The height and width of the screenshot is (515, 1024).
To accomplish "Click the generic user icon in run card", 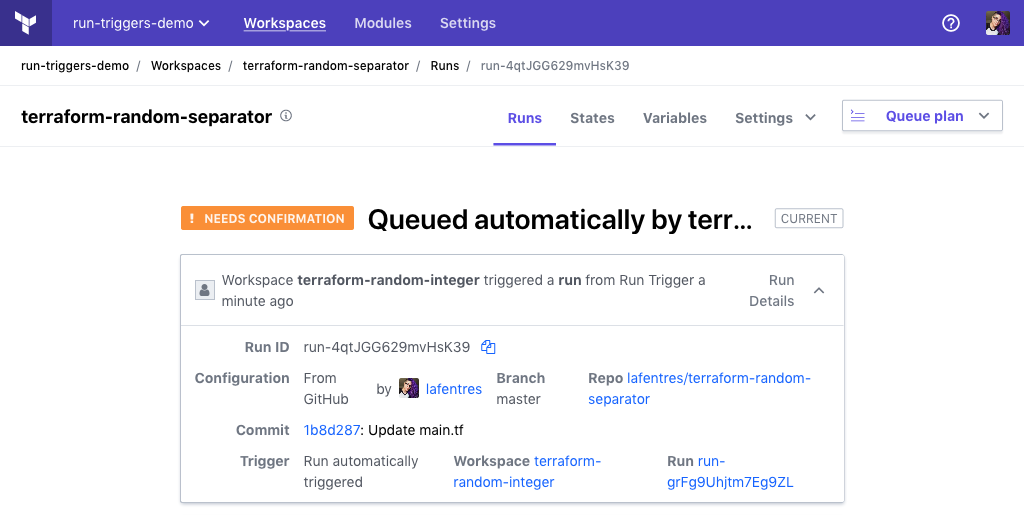I will (205, 290).
